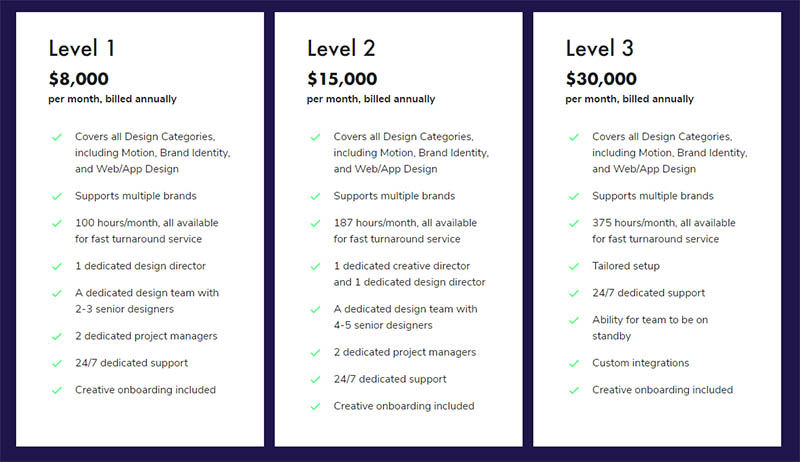Click checkmark beside Level 1 'Creative onboarding included'
Screen dimensions: 800x462
[x=57, y=391]
